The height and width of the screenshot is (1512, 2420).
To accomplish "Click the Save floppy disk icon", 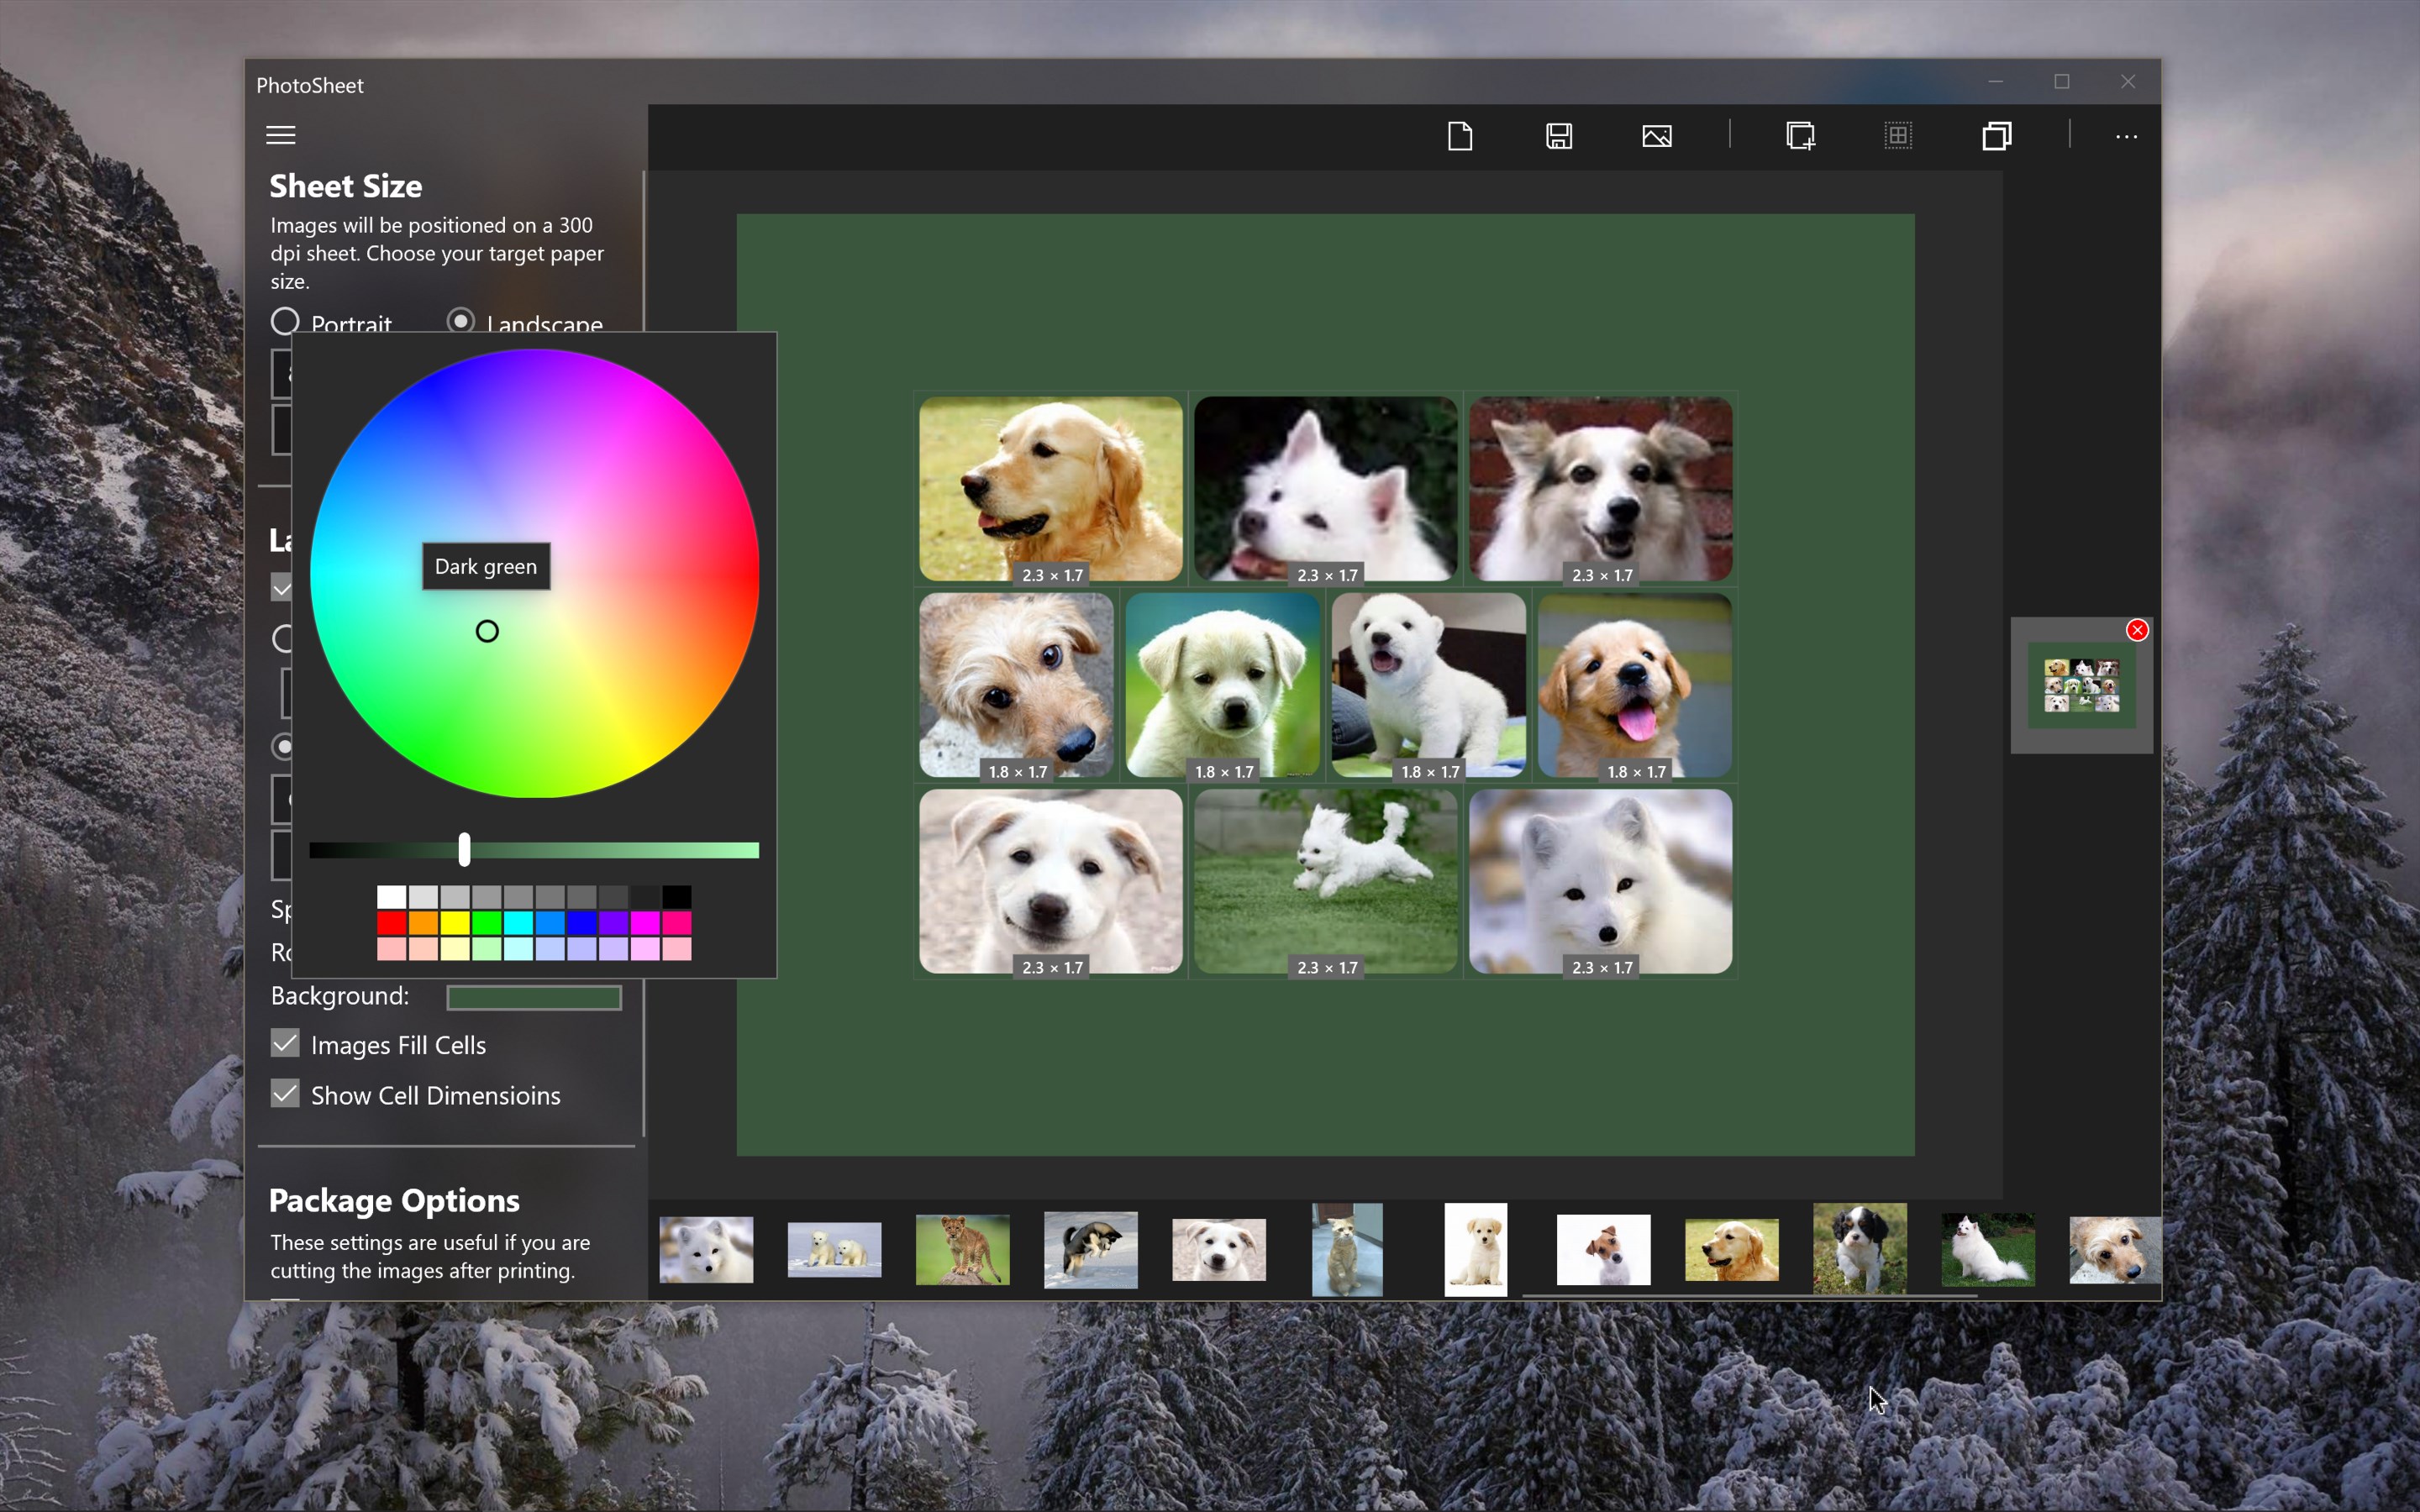I will pos(1558,136).
